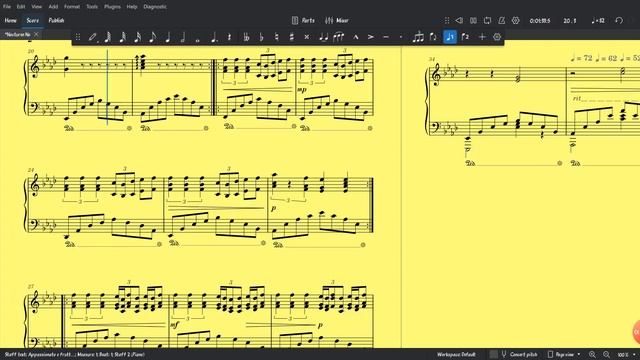
Task: Open the File menu
Action: coord(7,7)
